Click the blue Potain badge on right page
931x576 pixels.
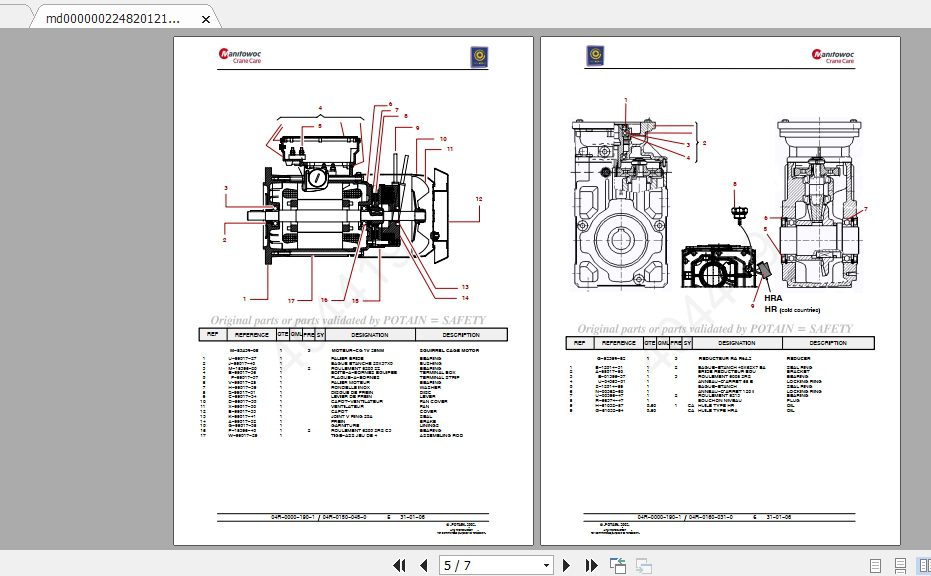(x=595, y=56)
